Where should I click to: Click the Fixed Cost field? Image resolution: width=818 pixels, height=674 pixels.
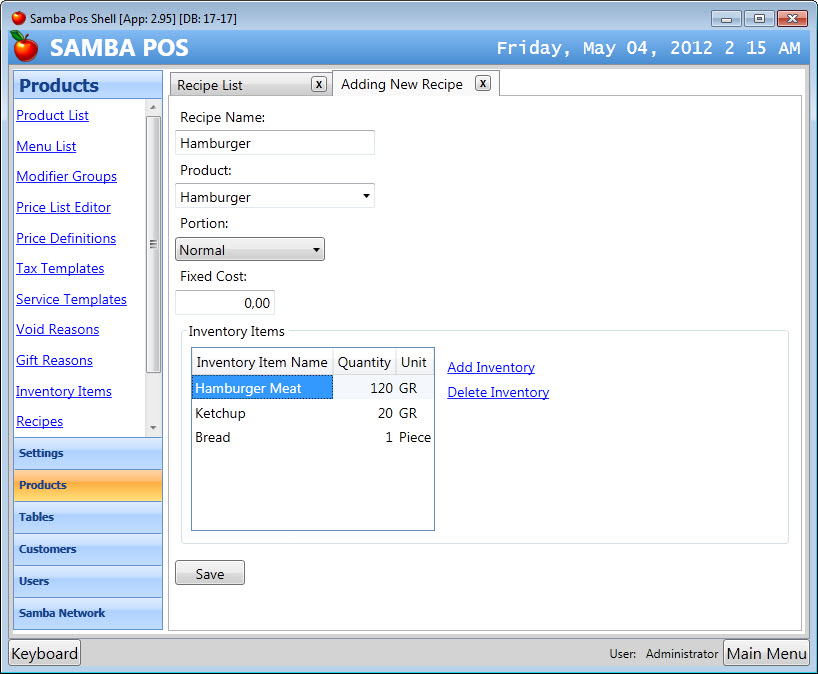point(225,303)
